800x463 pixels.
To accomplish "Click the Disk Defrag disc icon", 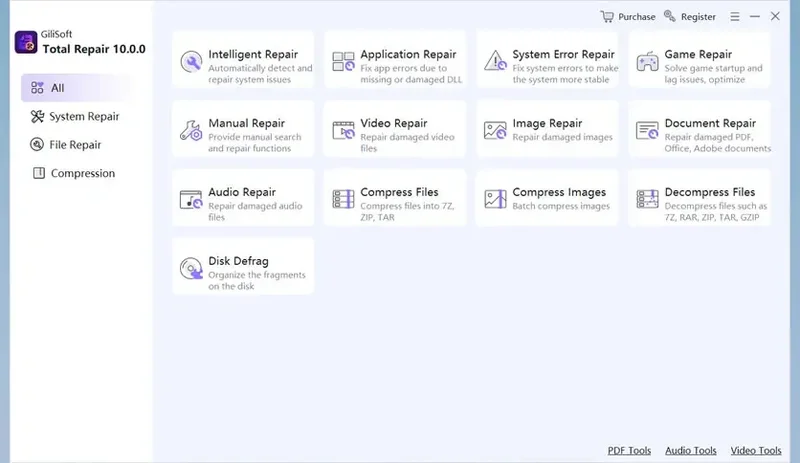I will (191, 268).
